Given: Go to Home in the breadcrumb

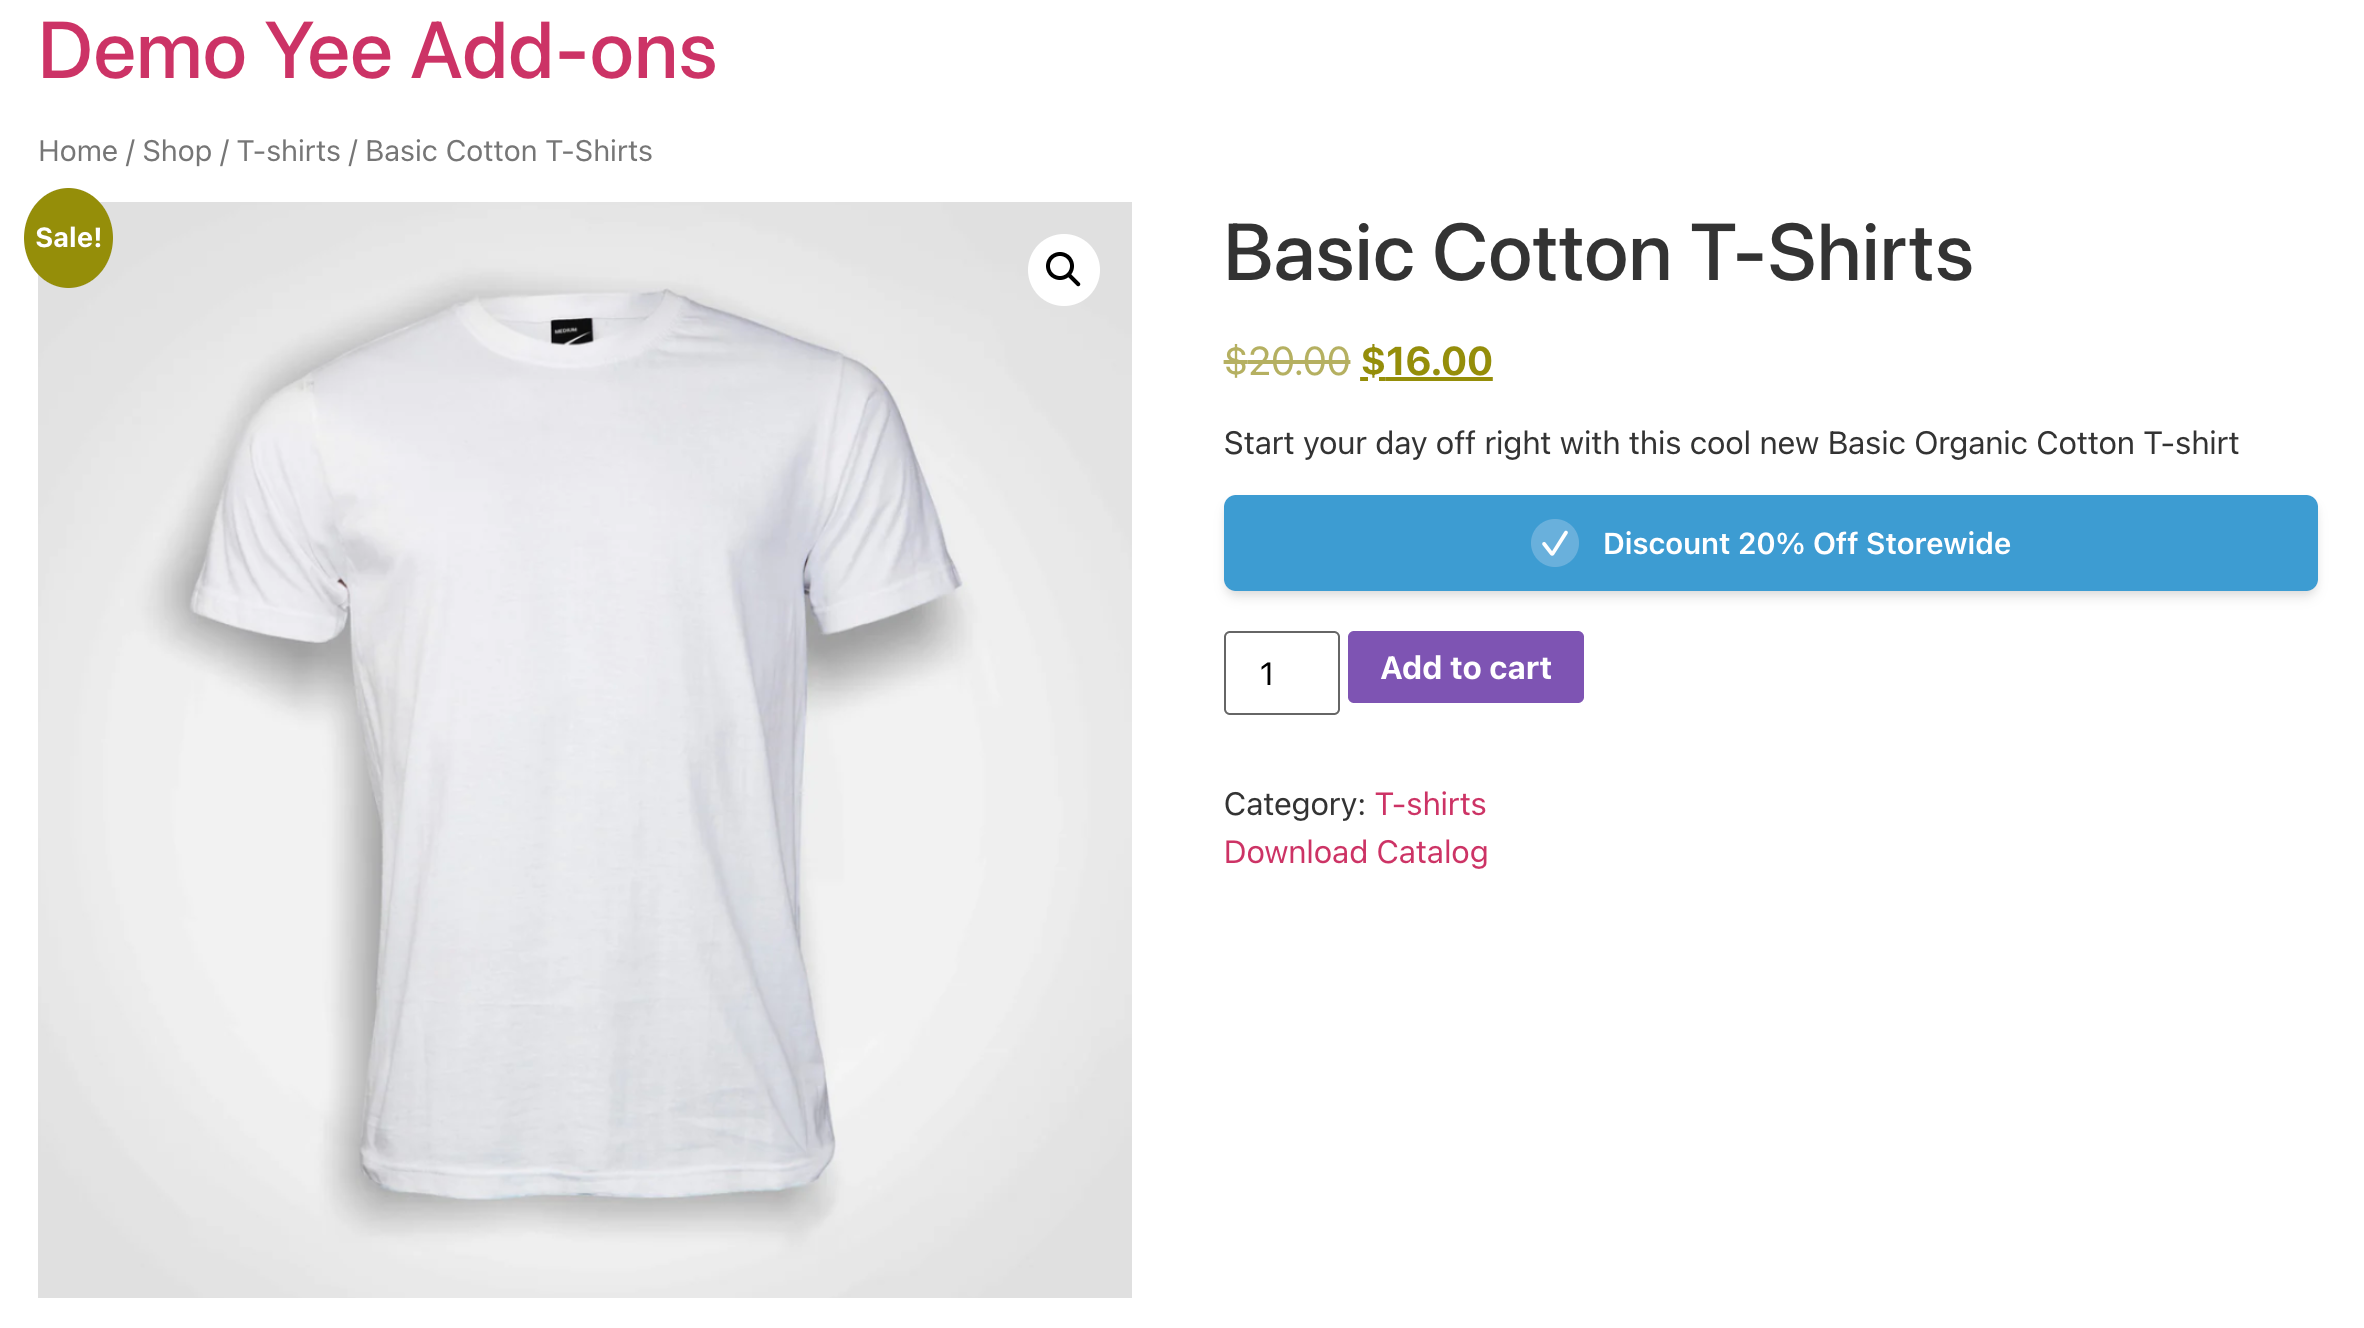Looking at the screenshot, I should [x=78, y=151].
